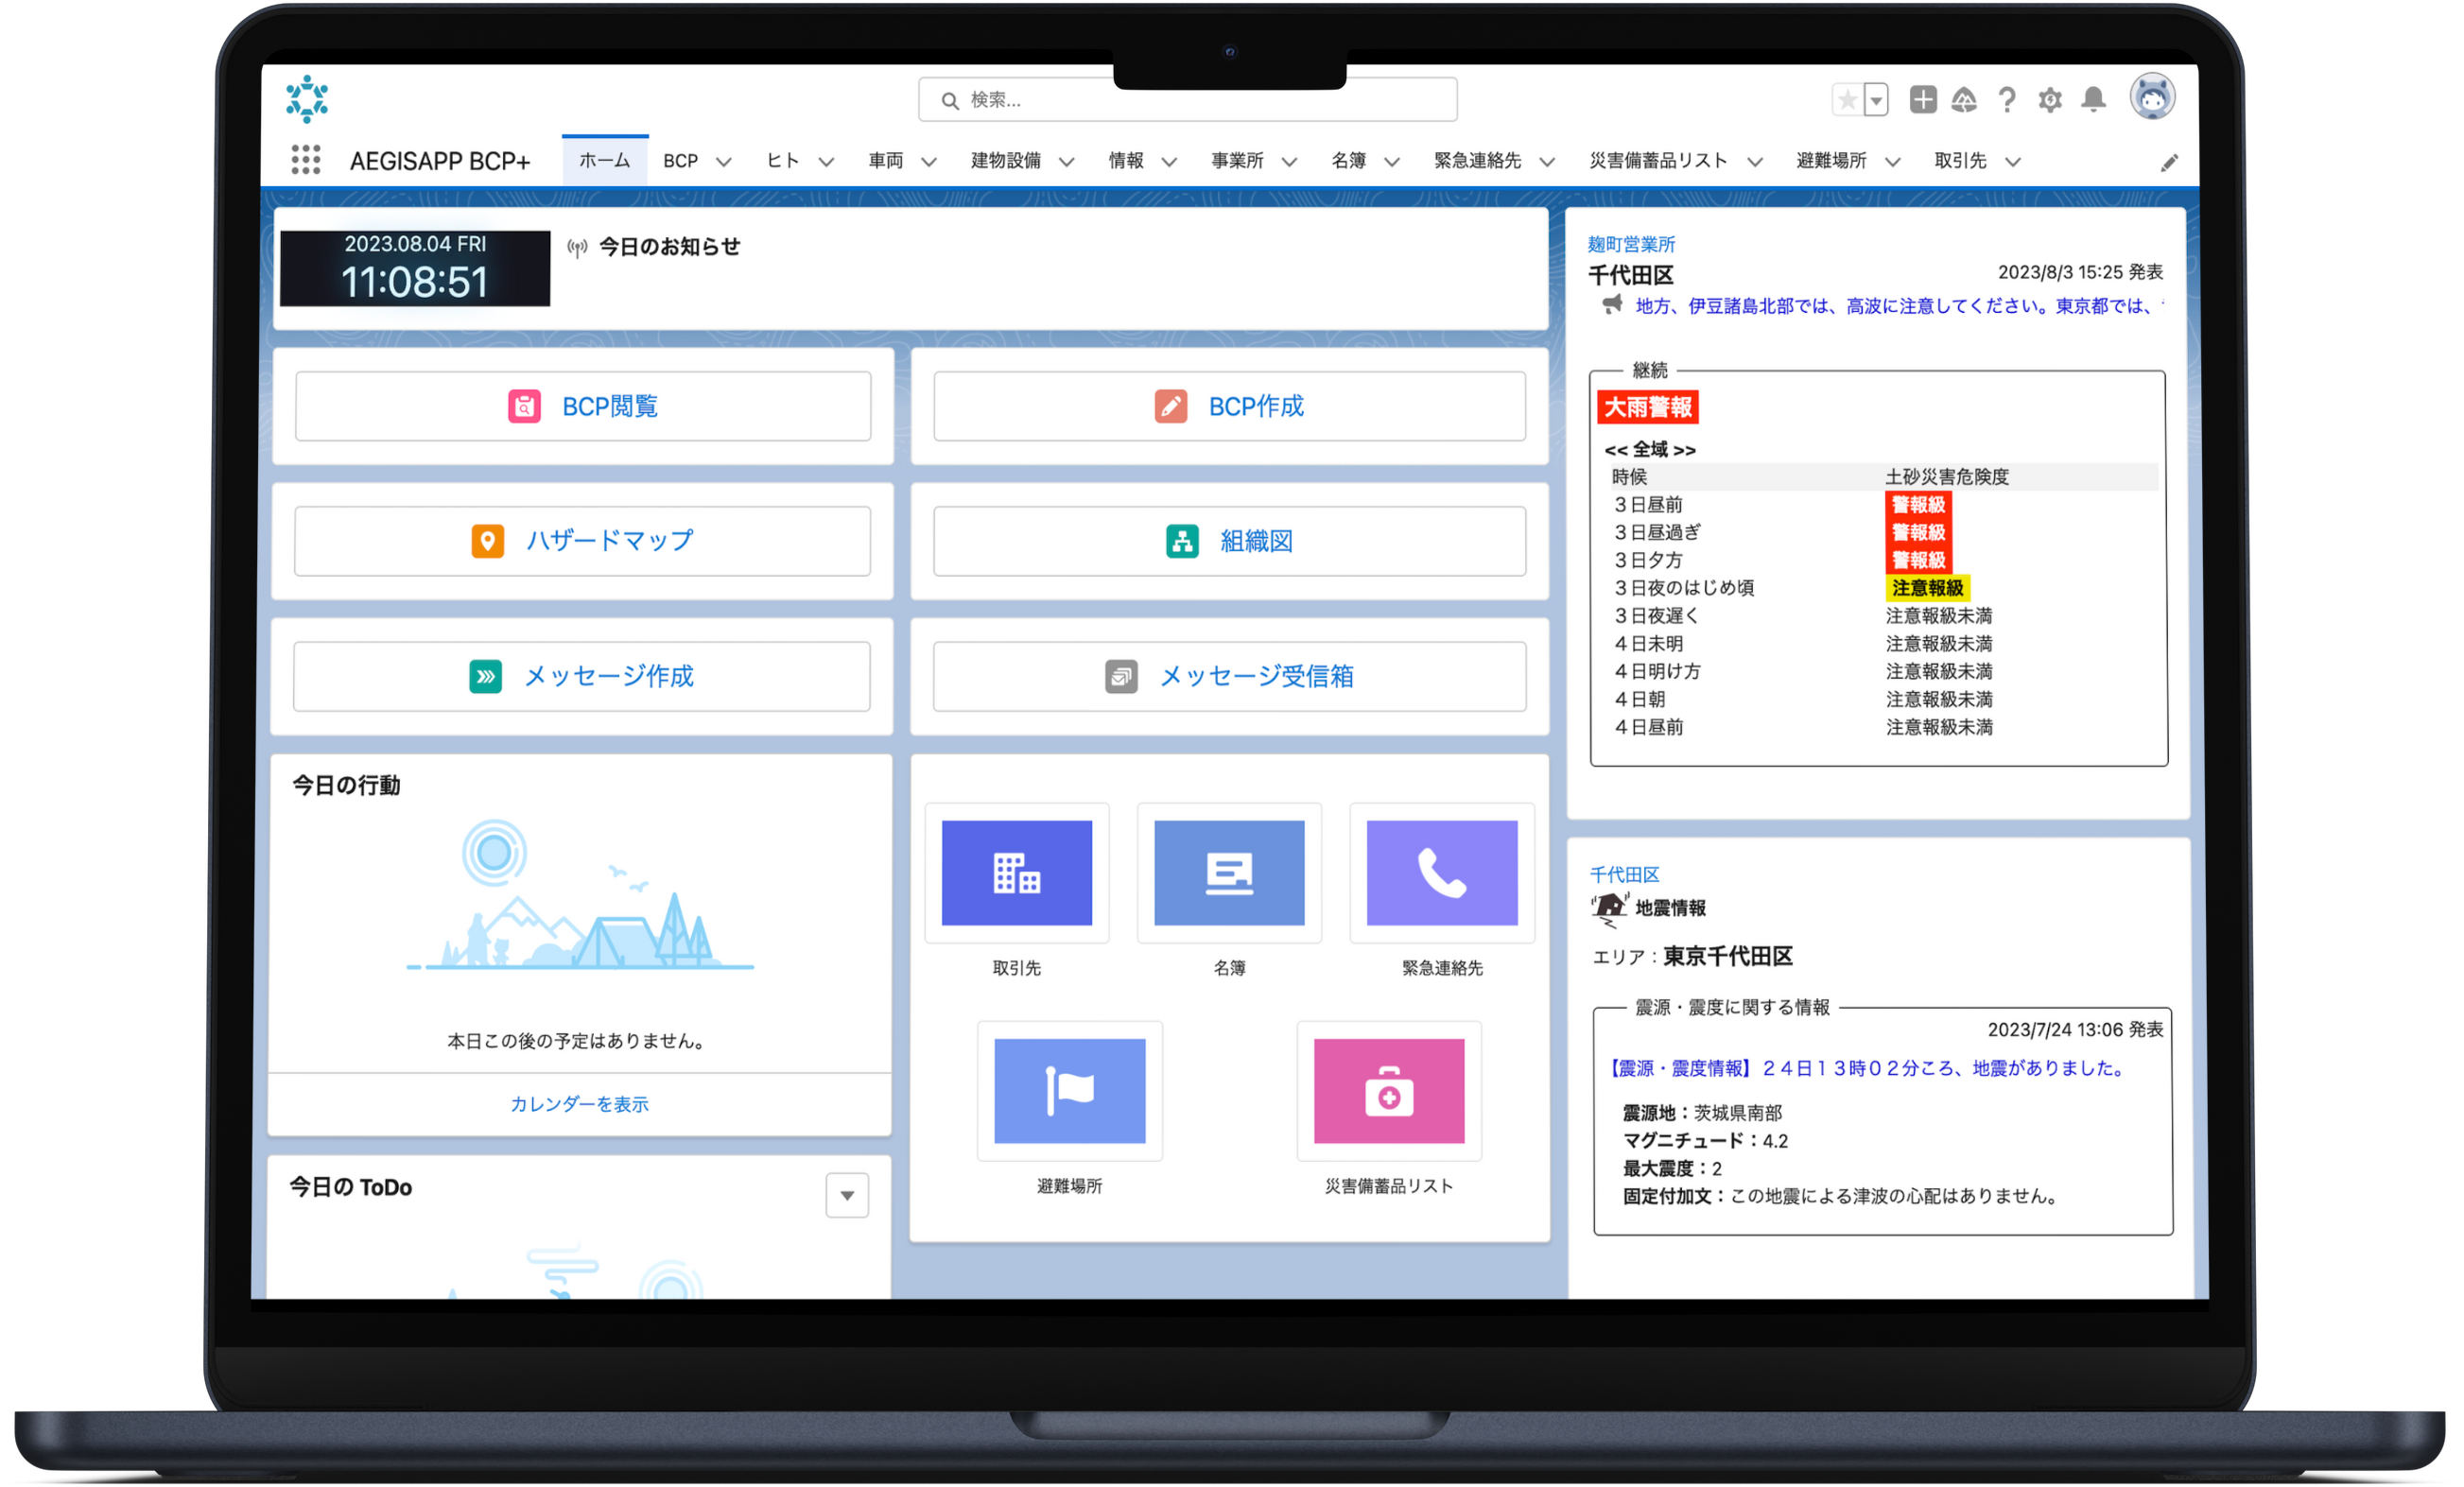Open the setup gear icon
The image size is (2464, 1487).
(x=2050, y=99)
